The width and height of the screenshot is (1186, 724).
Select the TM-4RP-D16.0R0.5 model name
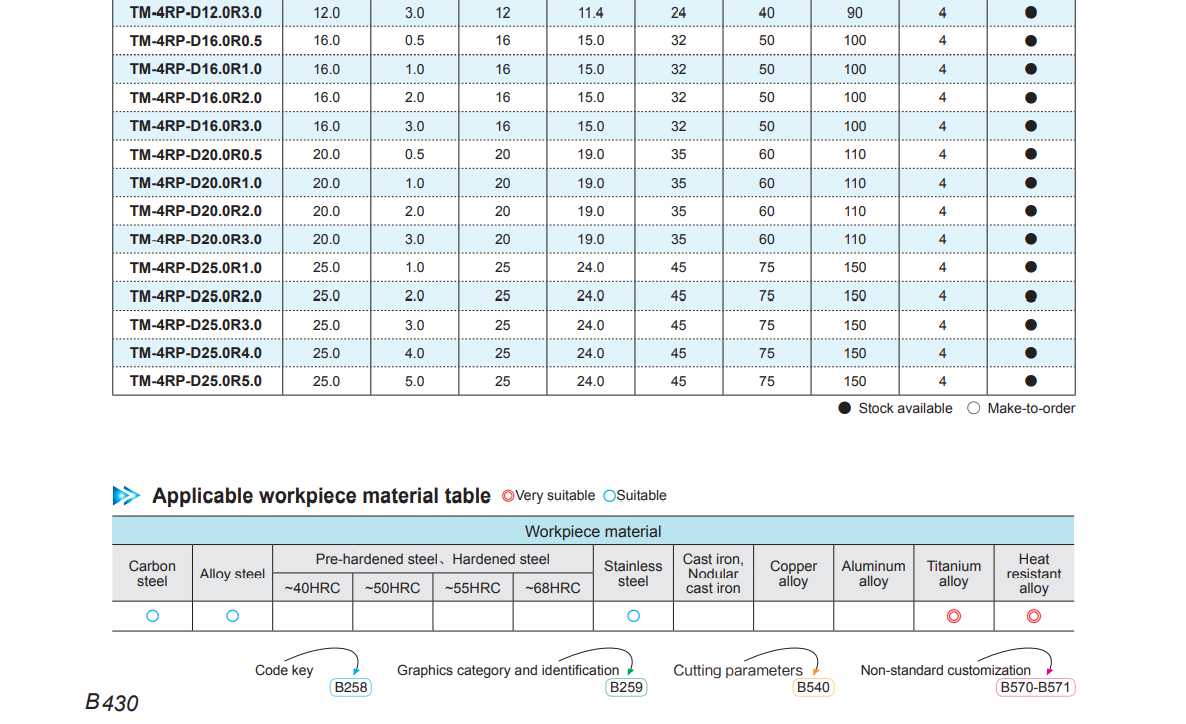196,41
